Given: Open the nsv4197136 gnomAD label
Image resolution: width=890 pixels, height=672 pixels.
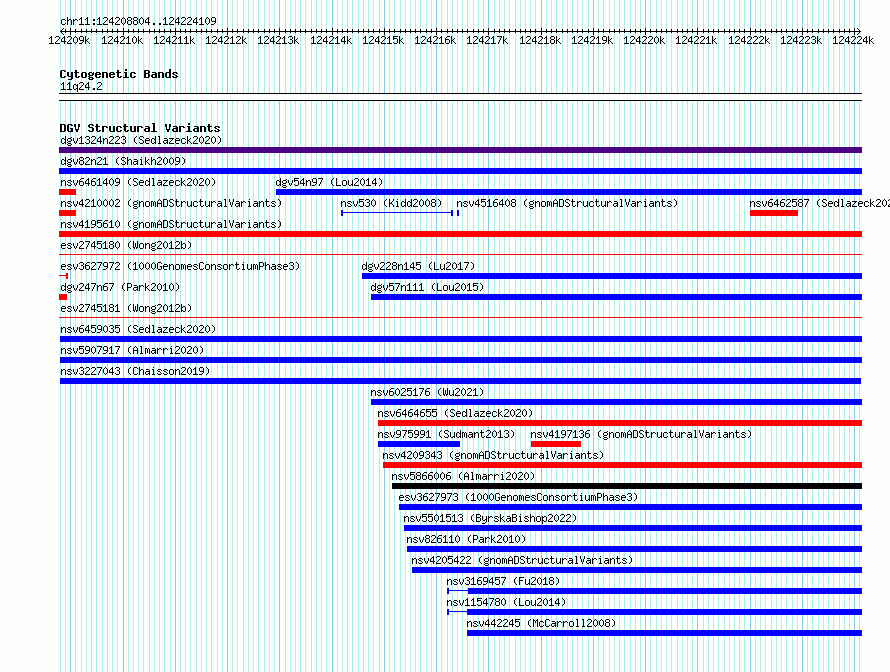Looking at the screenshot, I should coord(641,434).
